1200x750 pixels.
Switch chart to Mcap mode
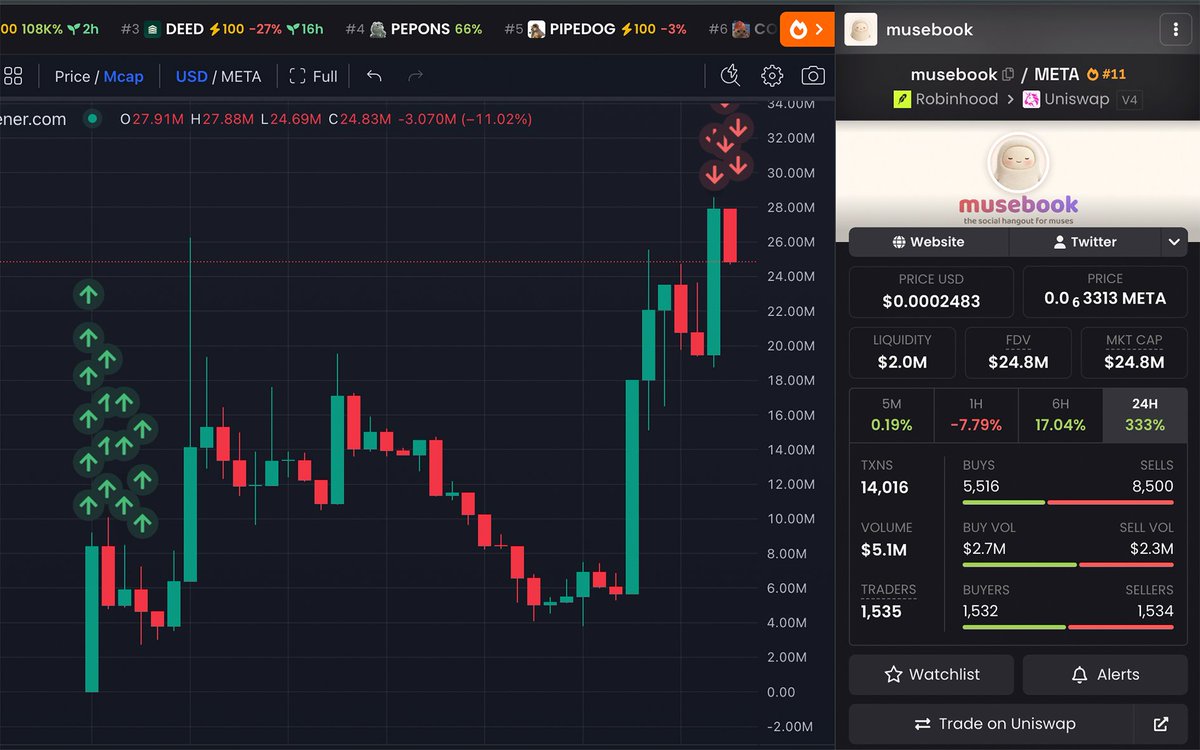coord(124,76)
